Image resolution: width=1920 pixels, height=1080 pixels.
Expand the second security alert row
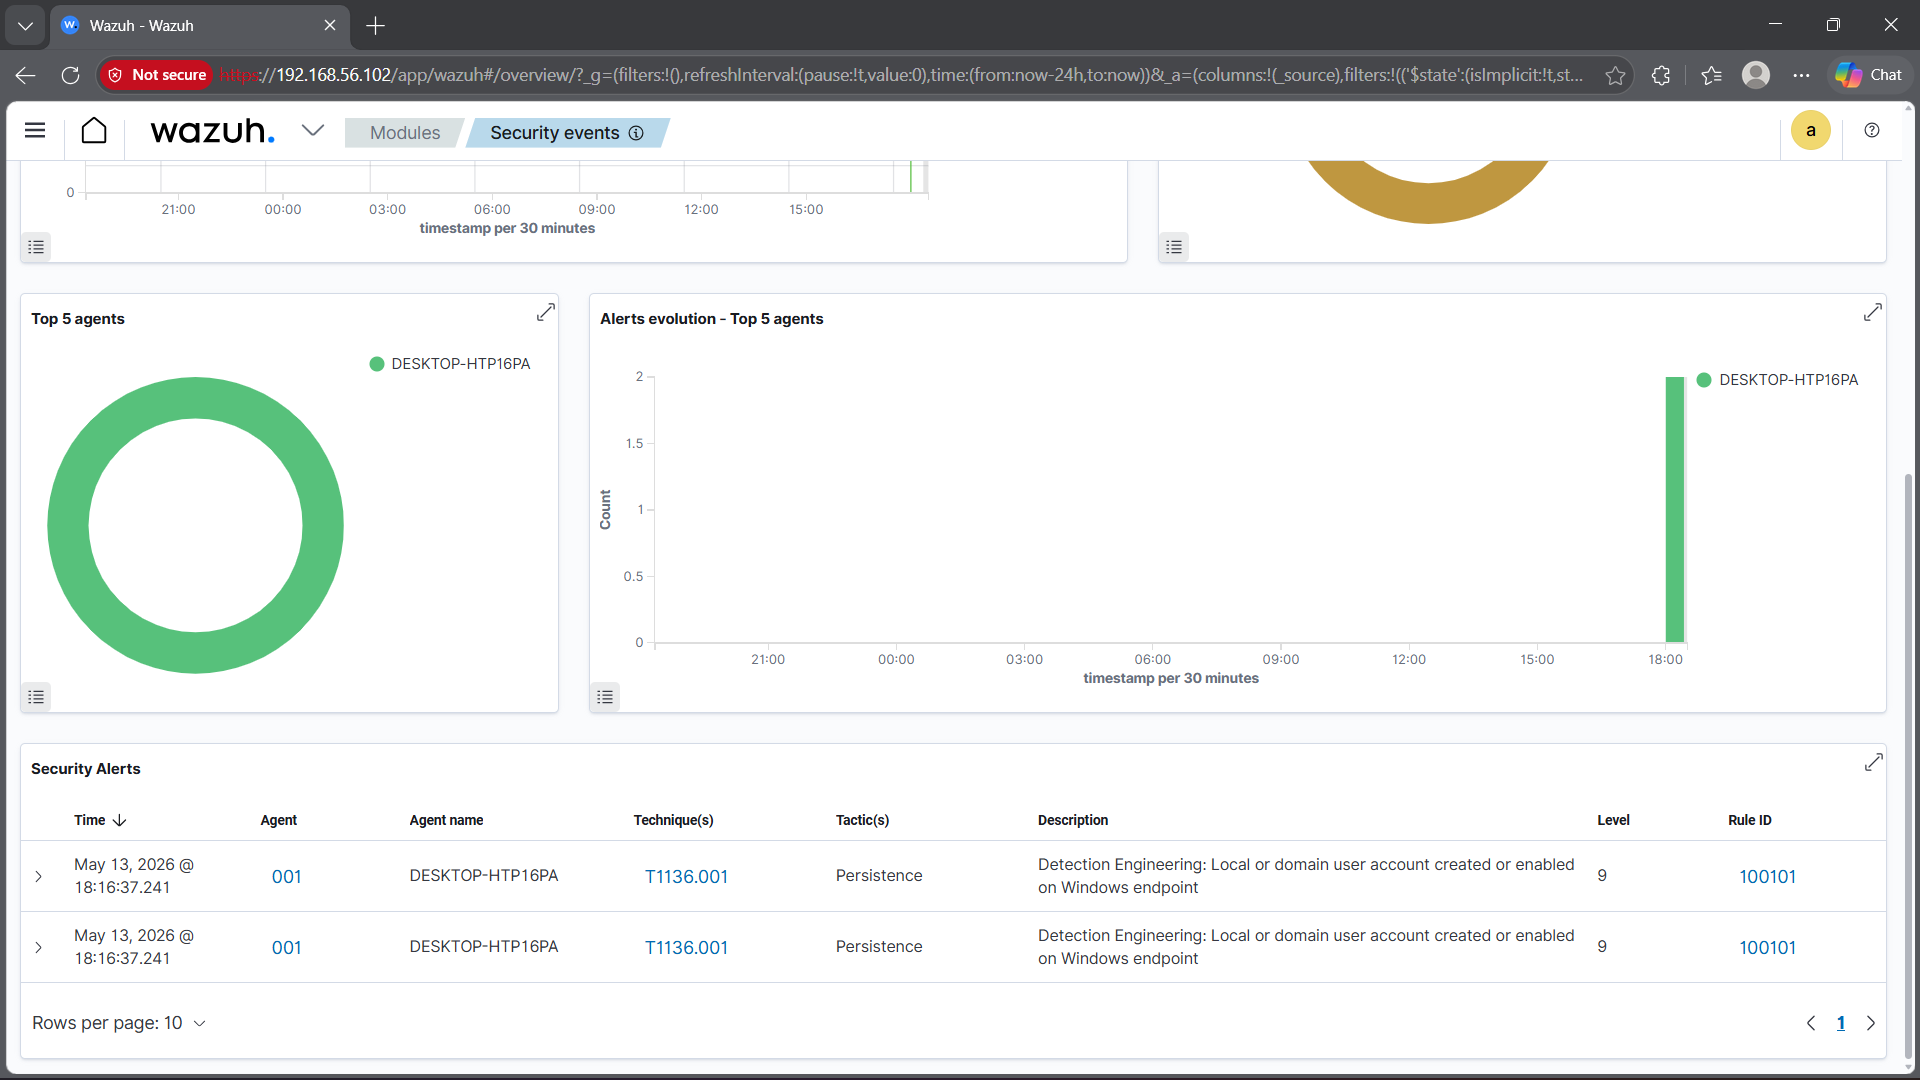tap(38, 947)
